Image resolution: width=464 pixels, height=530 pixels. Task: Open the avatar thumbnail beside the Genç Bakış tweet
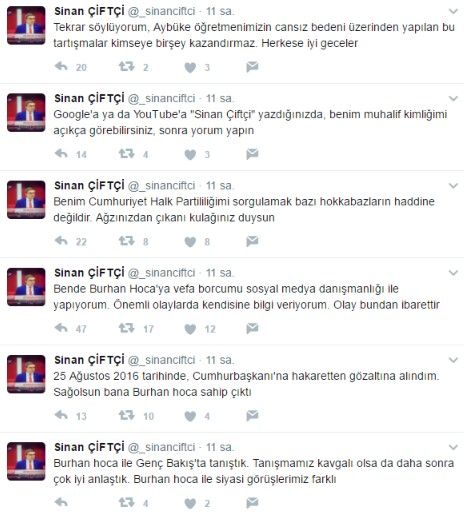(26, 461)
